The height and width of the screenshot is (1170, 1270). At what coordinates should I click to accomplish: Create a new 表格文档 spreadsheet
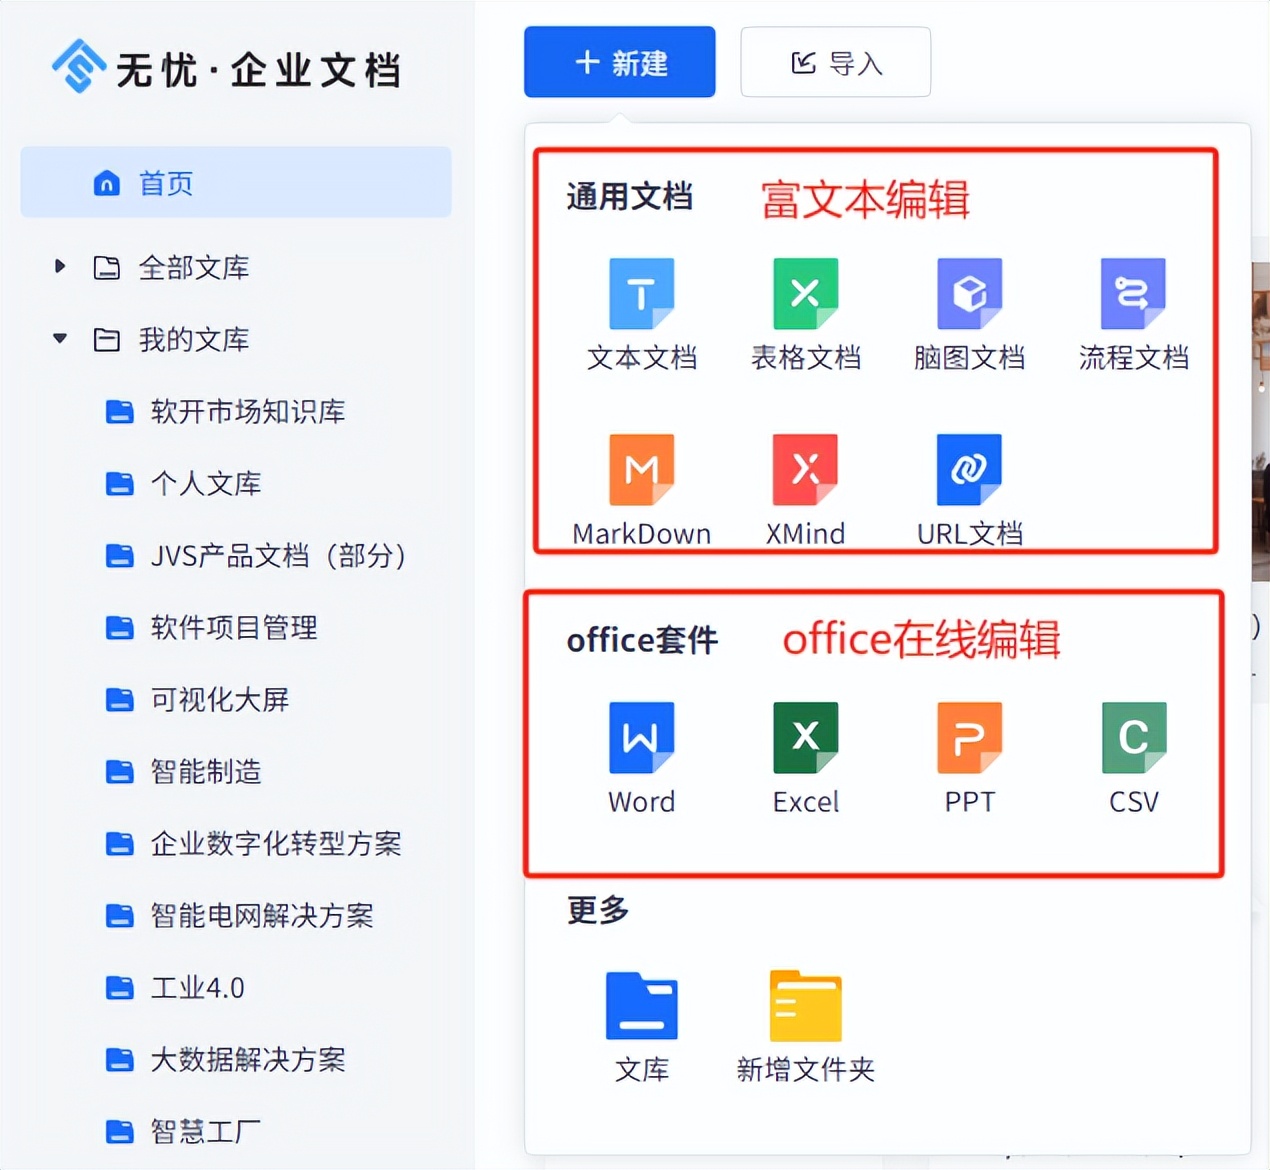click(x=806, y=313)
